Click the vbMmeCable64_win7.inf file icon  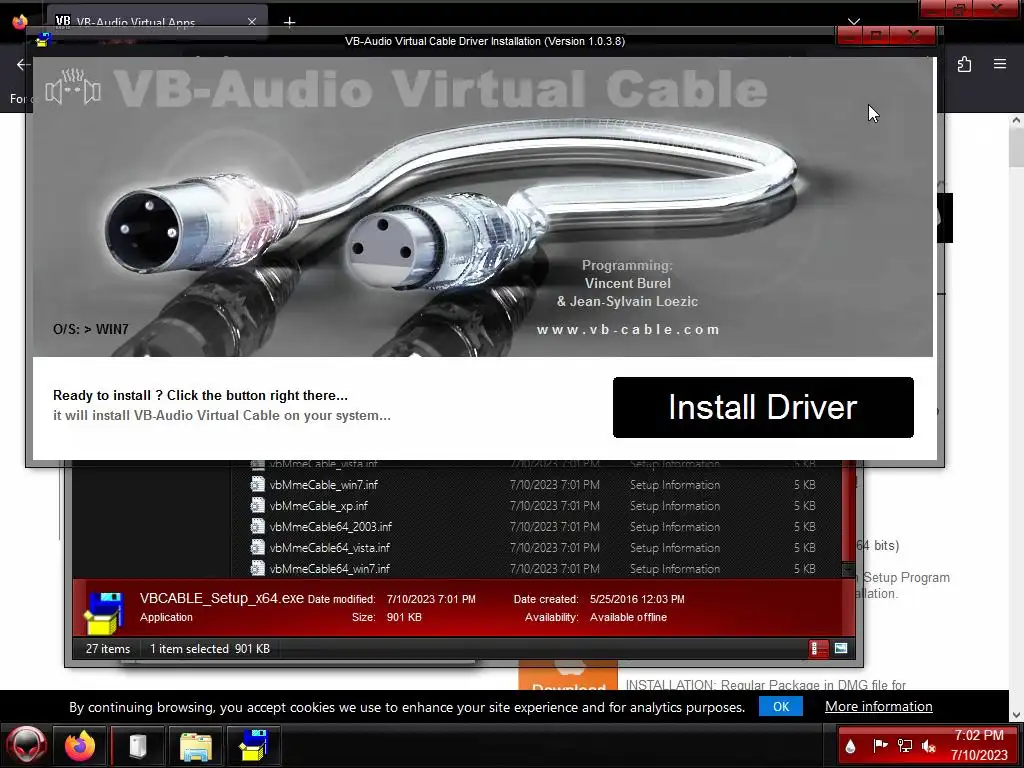(x=257, y=568)
